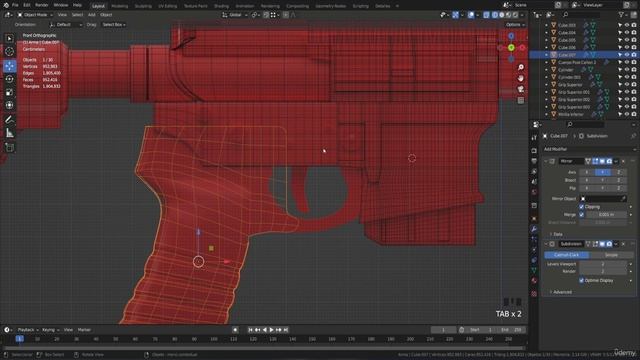Viewport: 640px width, 360px height.
Task: Activate the Transform tool in toolbar
Action: 9,105
